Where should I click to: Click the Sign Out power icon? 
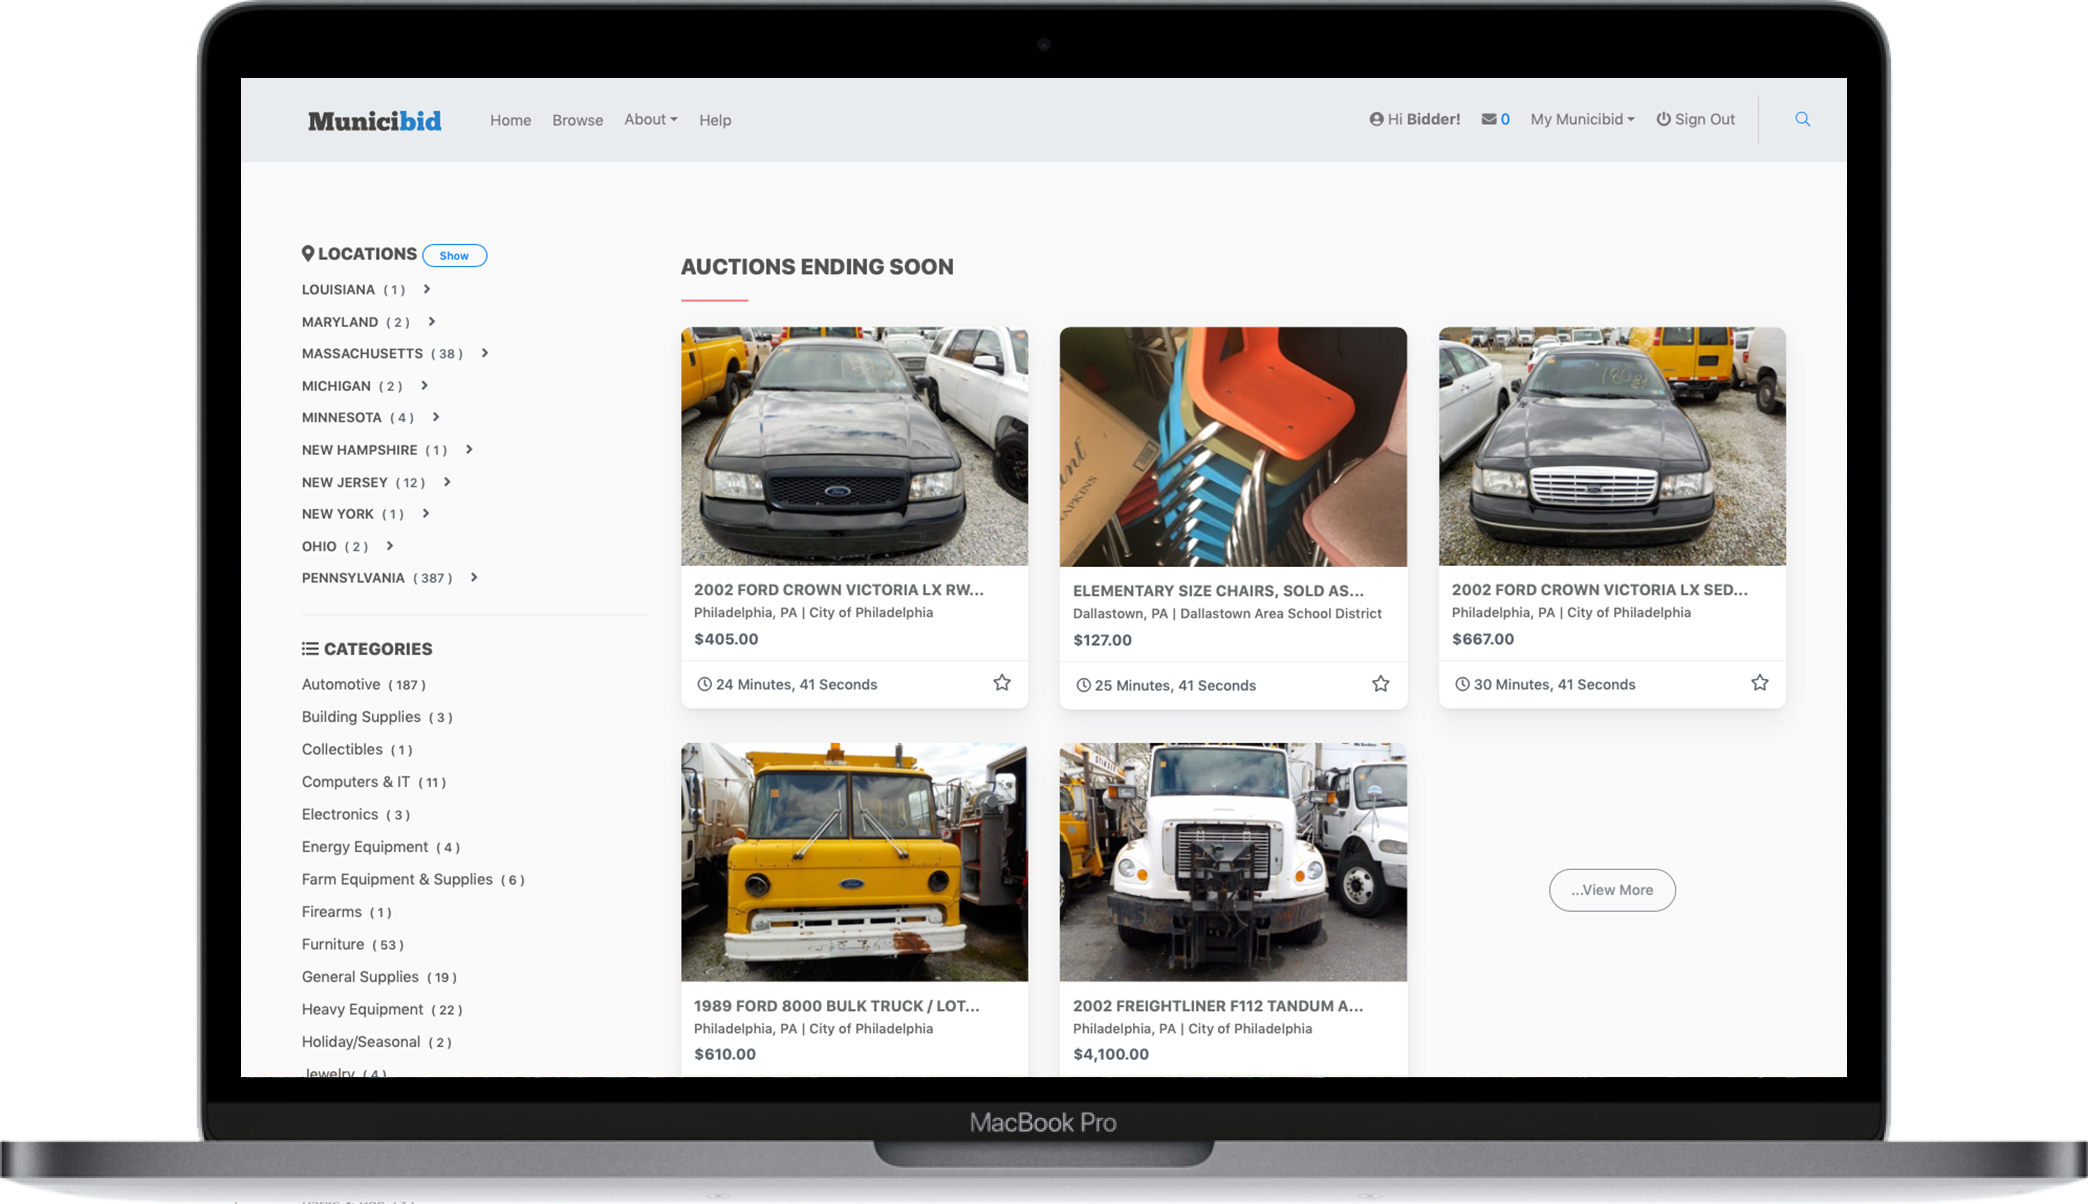pyautogui.click(x=1663, y=119)
